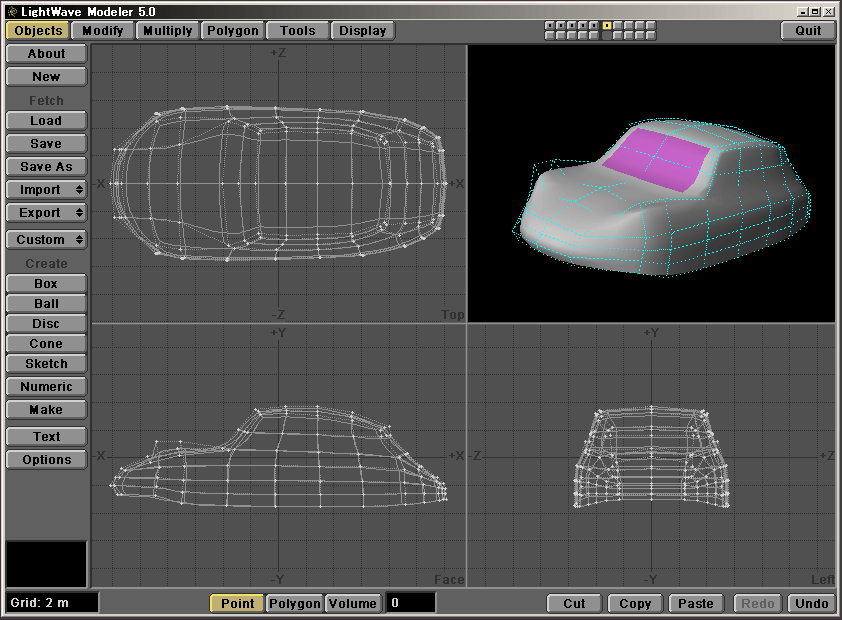
Task: Click the Undo button
Action: (x=811, y=603)
